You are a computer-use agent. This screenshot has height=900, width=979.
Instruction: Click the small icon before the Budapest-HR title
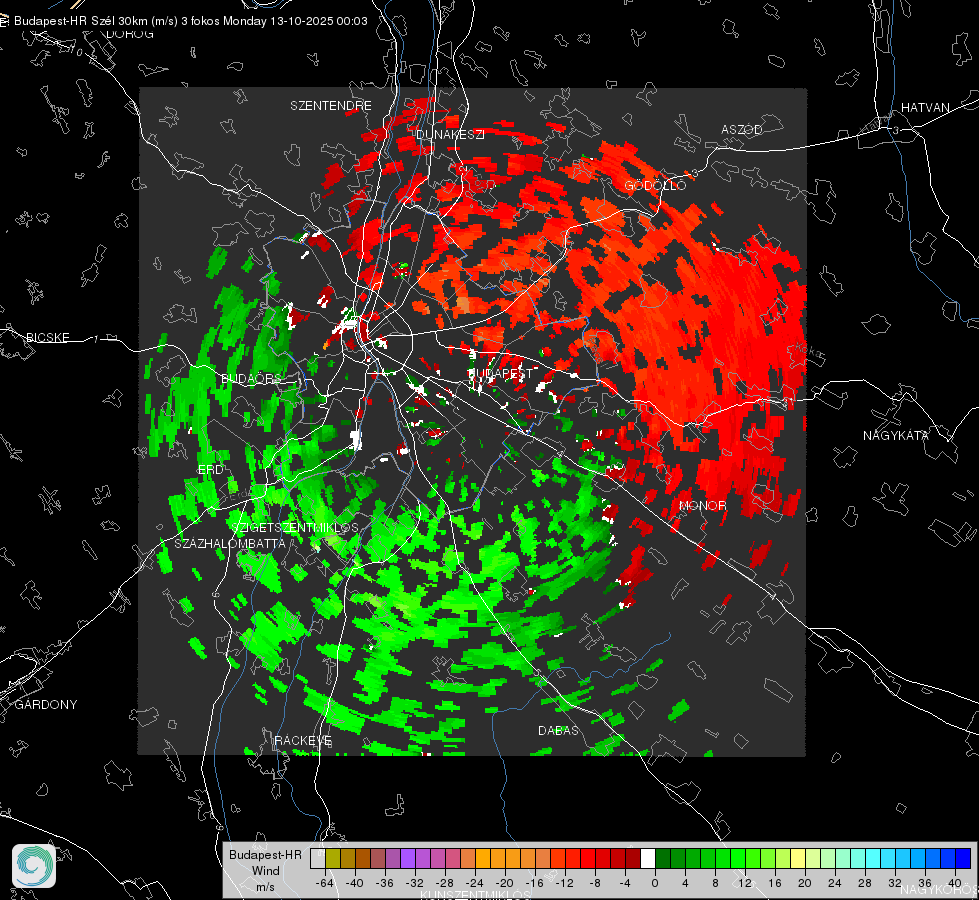[x=4, y=21]
